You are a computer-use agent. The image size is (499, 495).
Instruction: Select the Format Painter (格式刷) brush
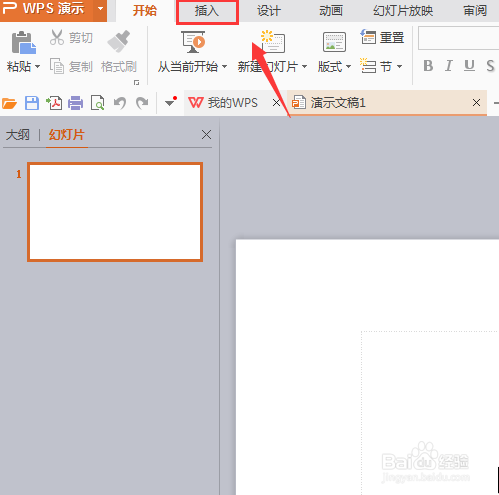point(119,41)
